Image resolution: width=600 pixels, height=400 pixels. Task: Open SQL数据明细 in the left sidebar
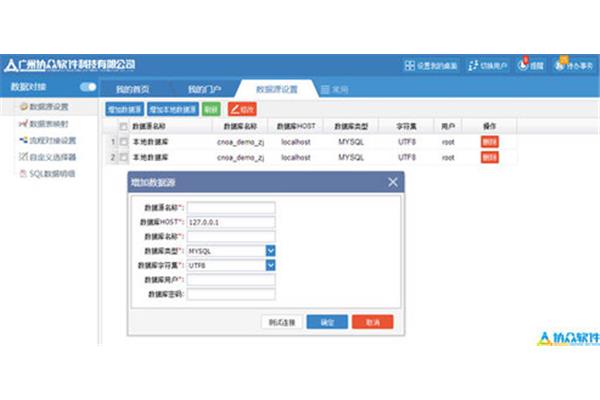[x=47, y=174]
